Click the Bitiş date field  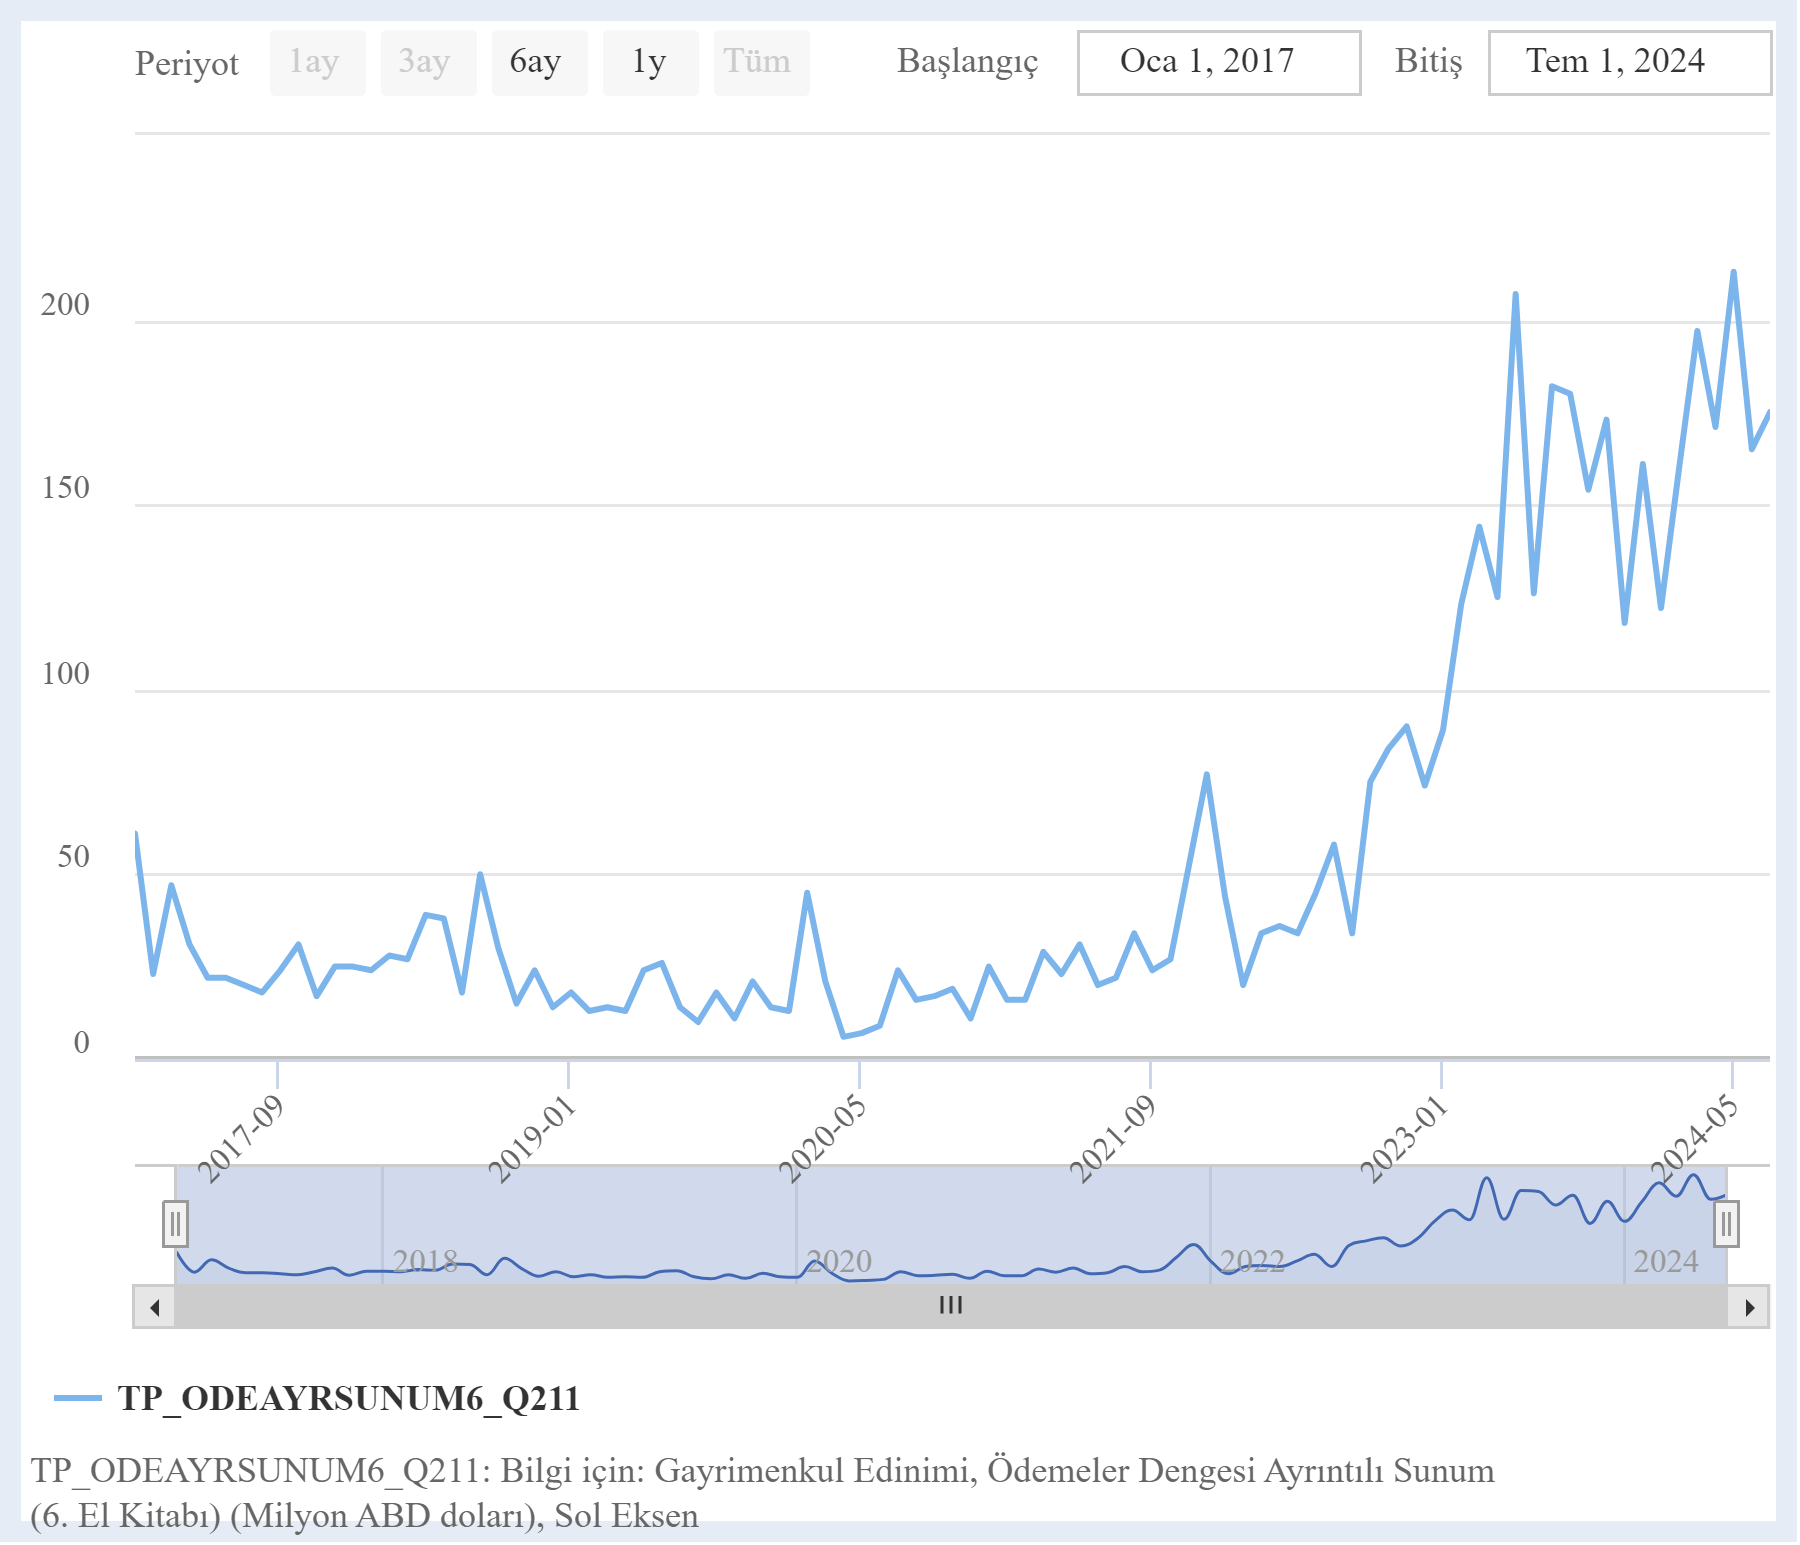(1629, 63)
